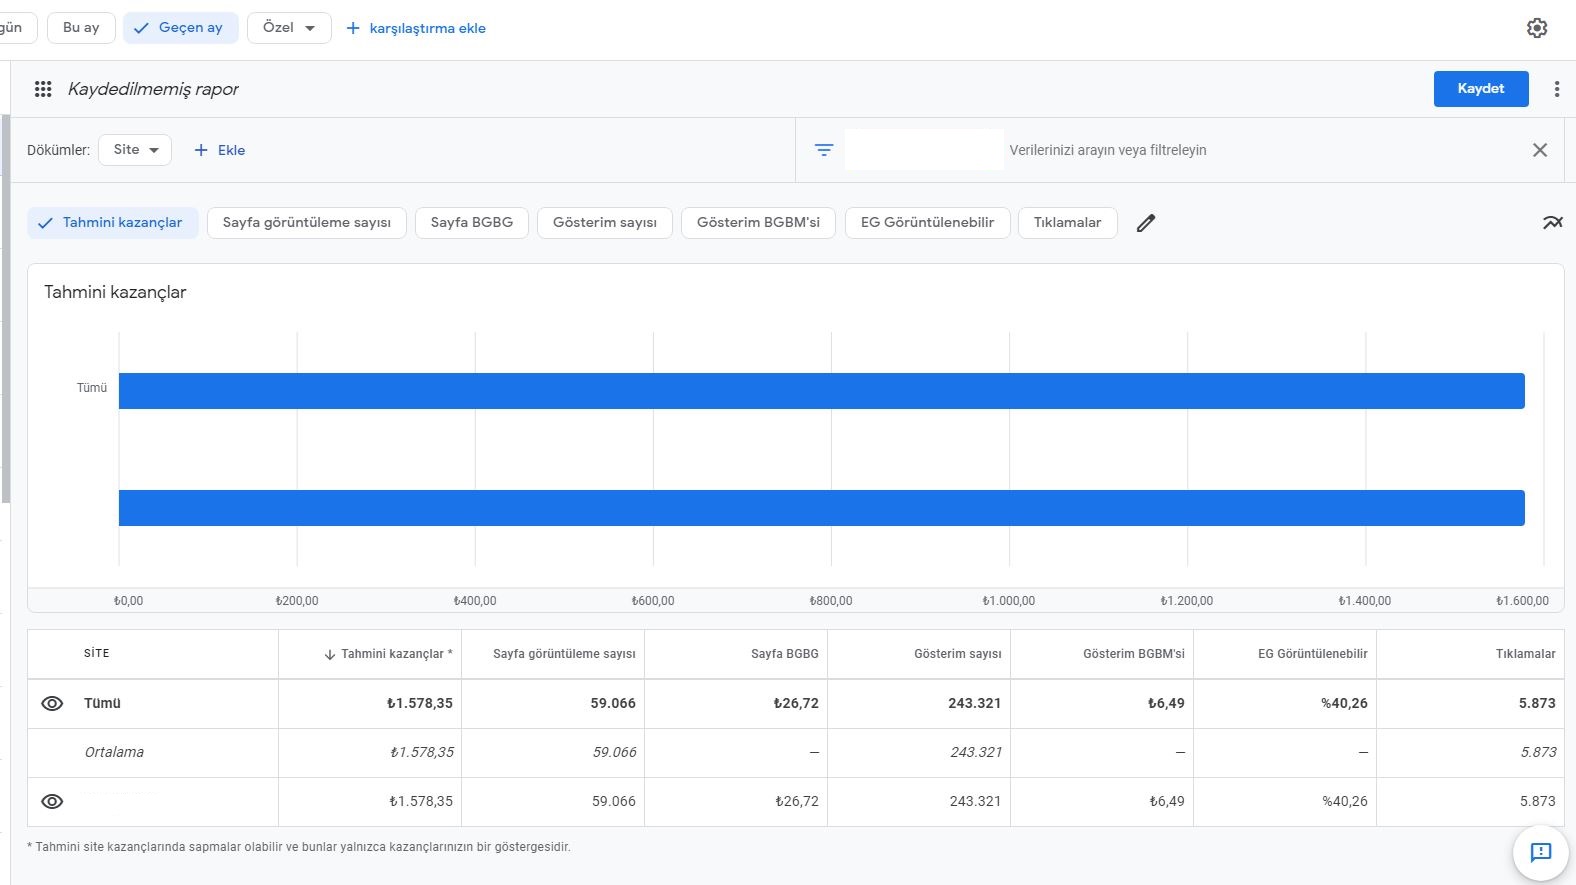Close the filter bar with X icon
Viewport: 1576px width, 885px height.
tap(1539, 150)
